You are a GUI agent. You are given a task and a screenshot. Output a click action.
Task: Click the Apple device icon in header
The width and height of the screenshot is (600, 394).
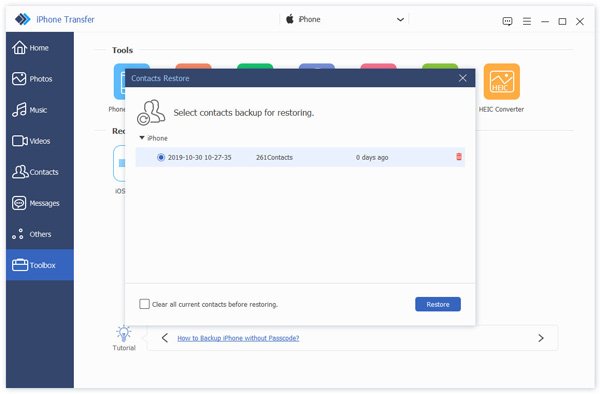(290, 19)
